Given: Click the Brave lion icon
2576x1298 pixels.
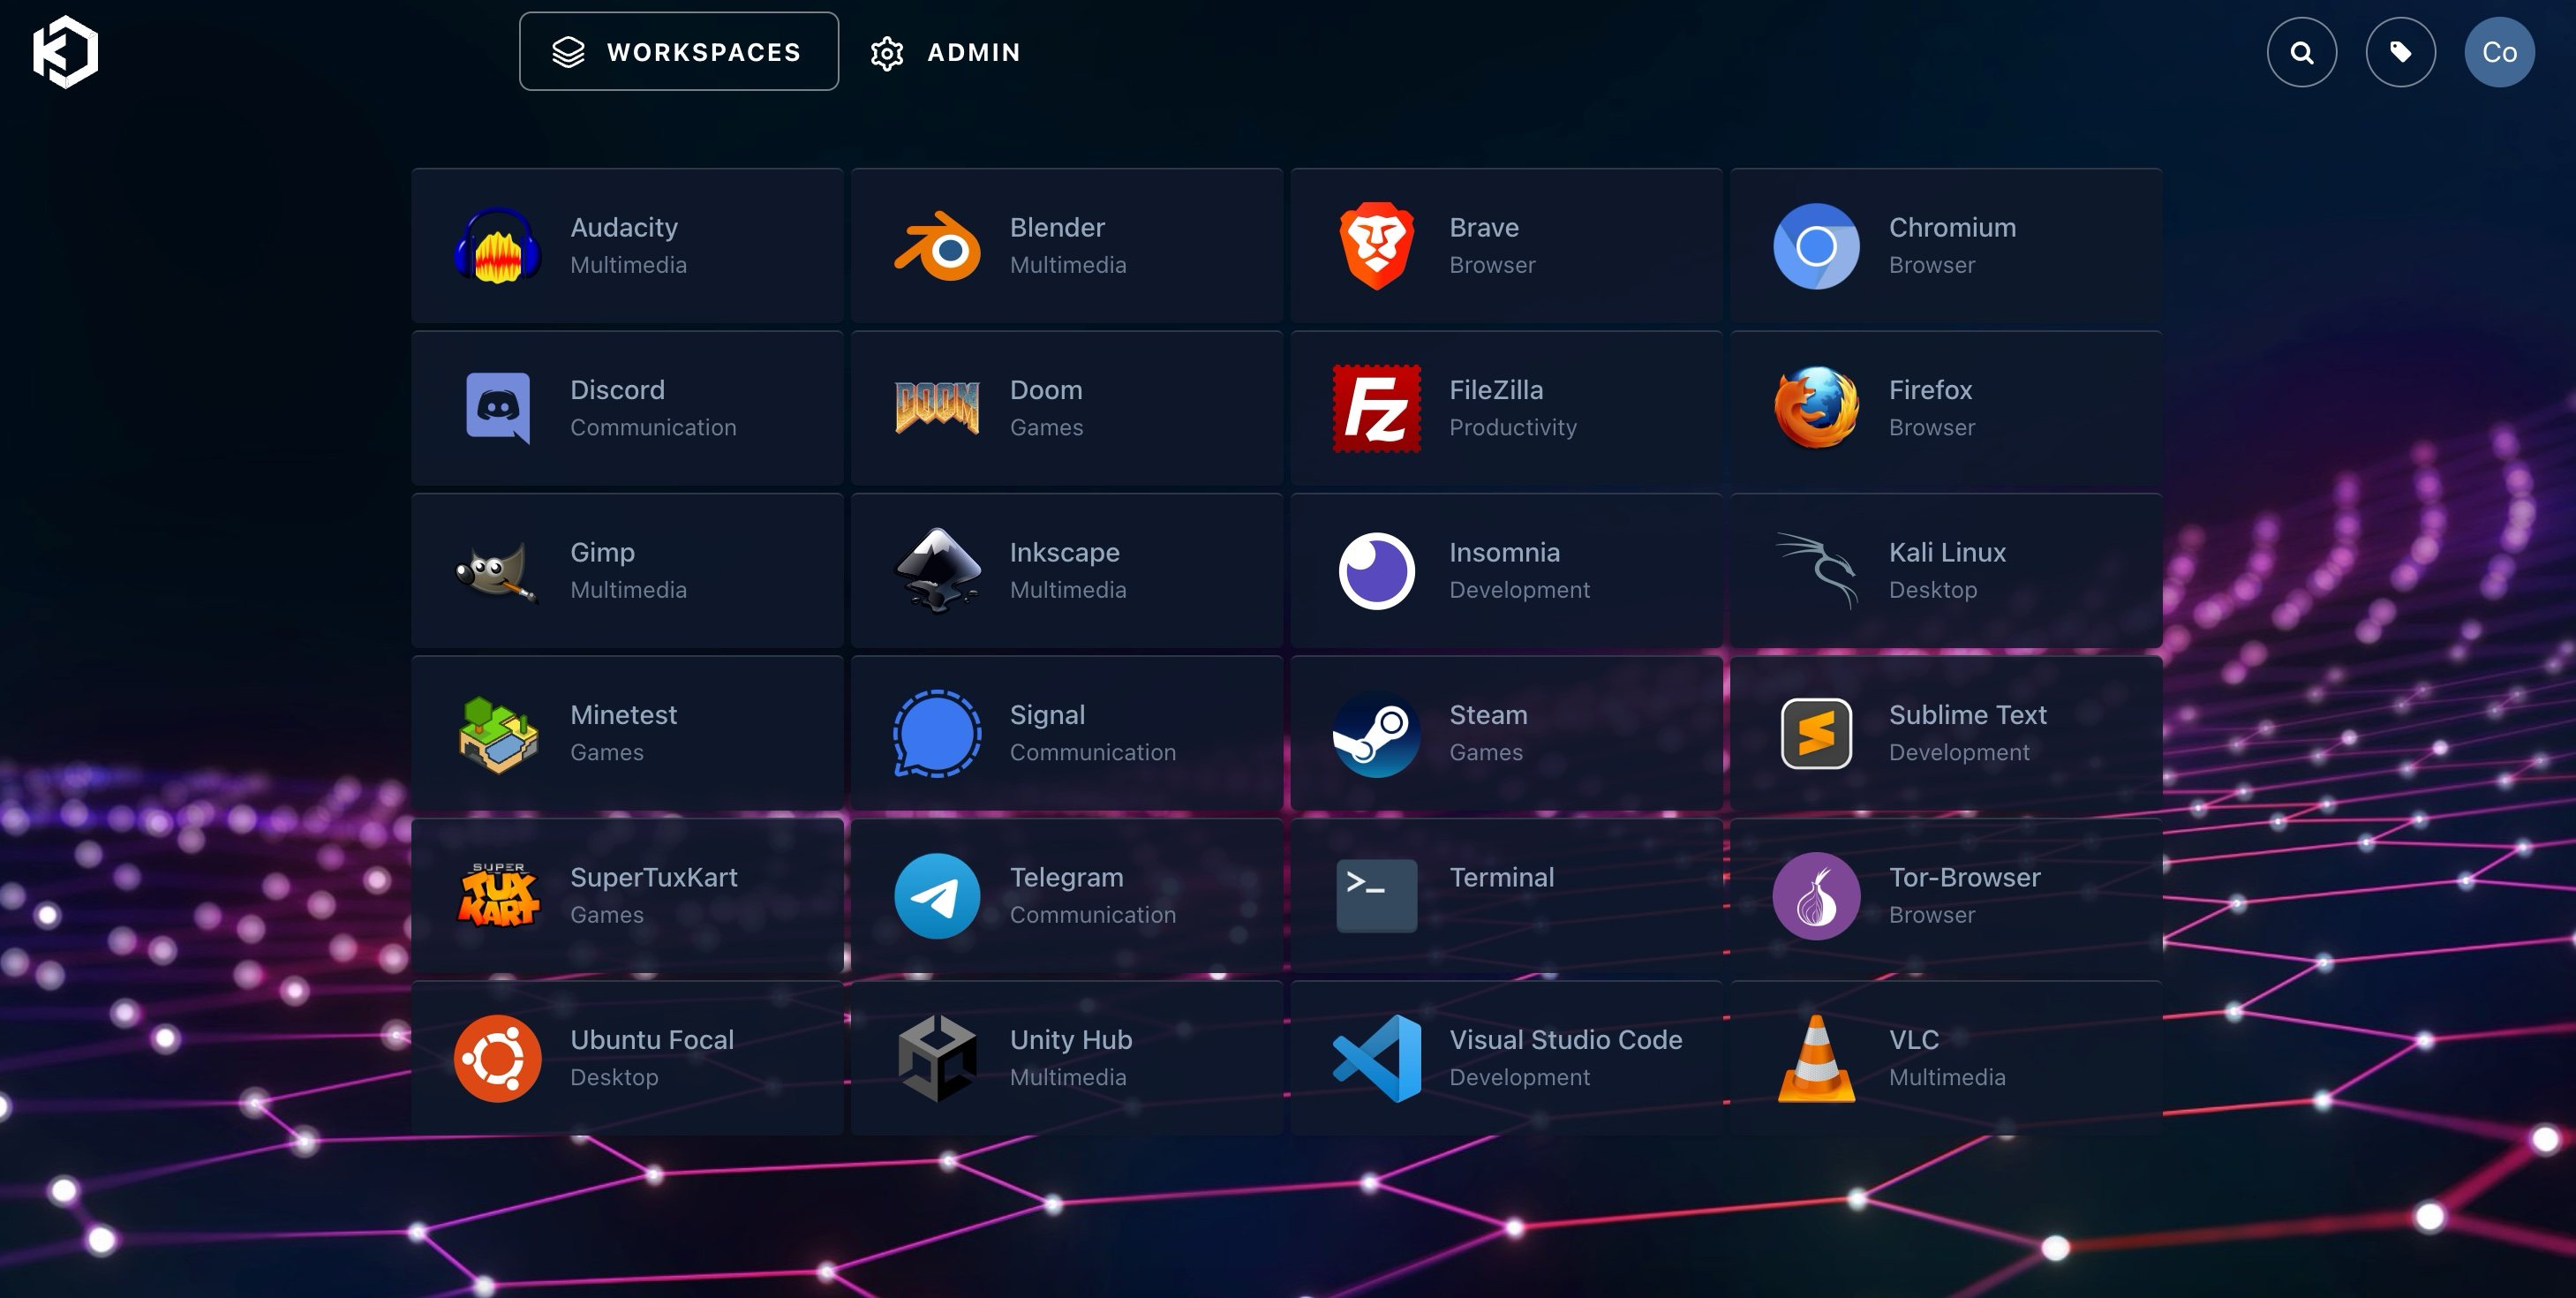Looking at the screenshot, I should click(1376, 246).
